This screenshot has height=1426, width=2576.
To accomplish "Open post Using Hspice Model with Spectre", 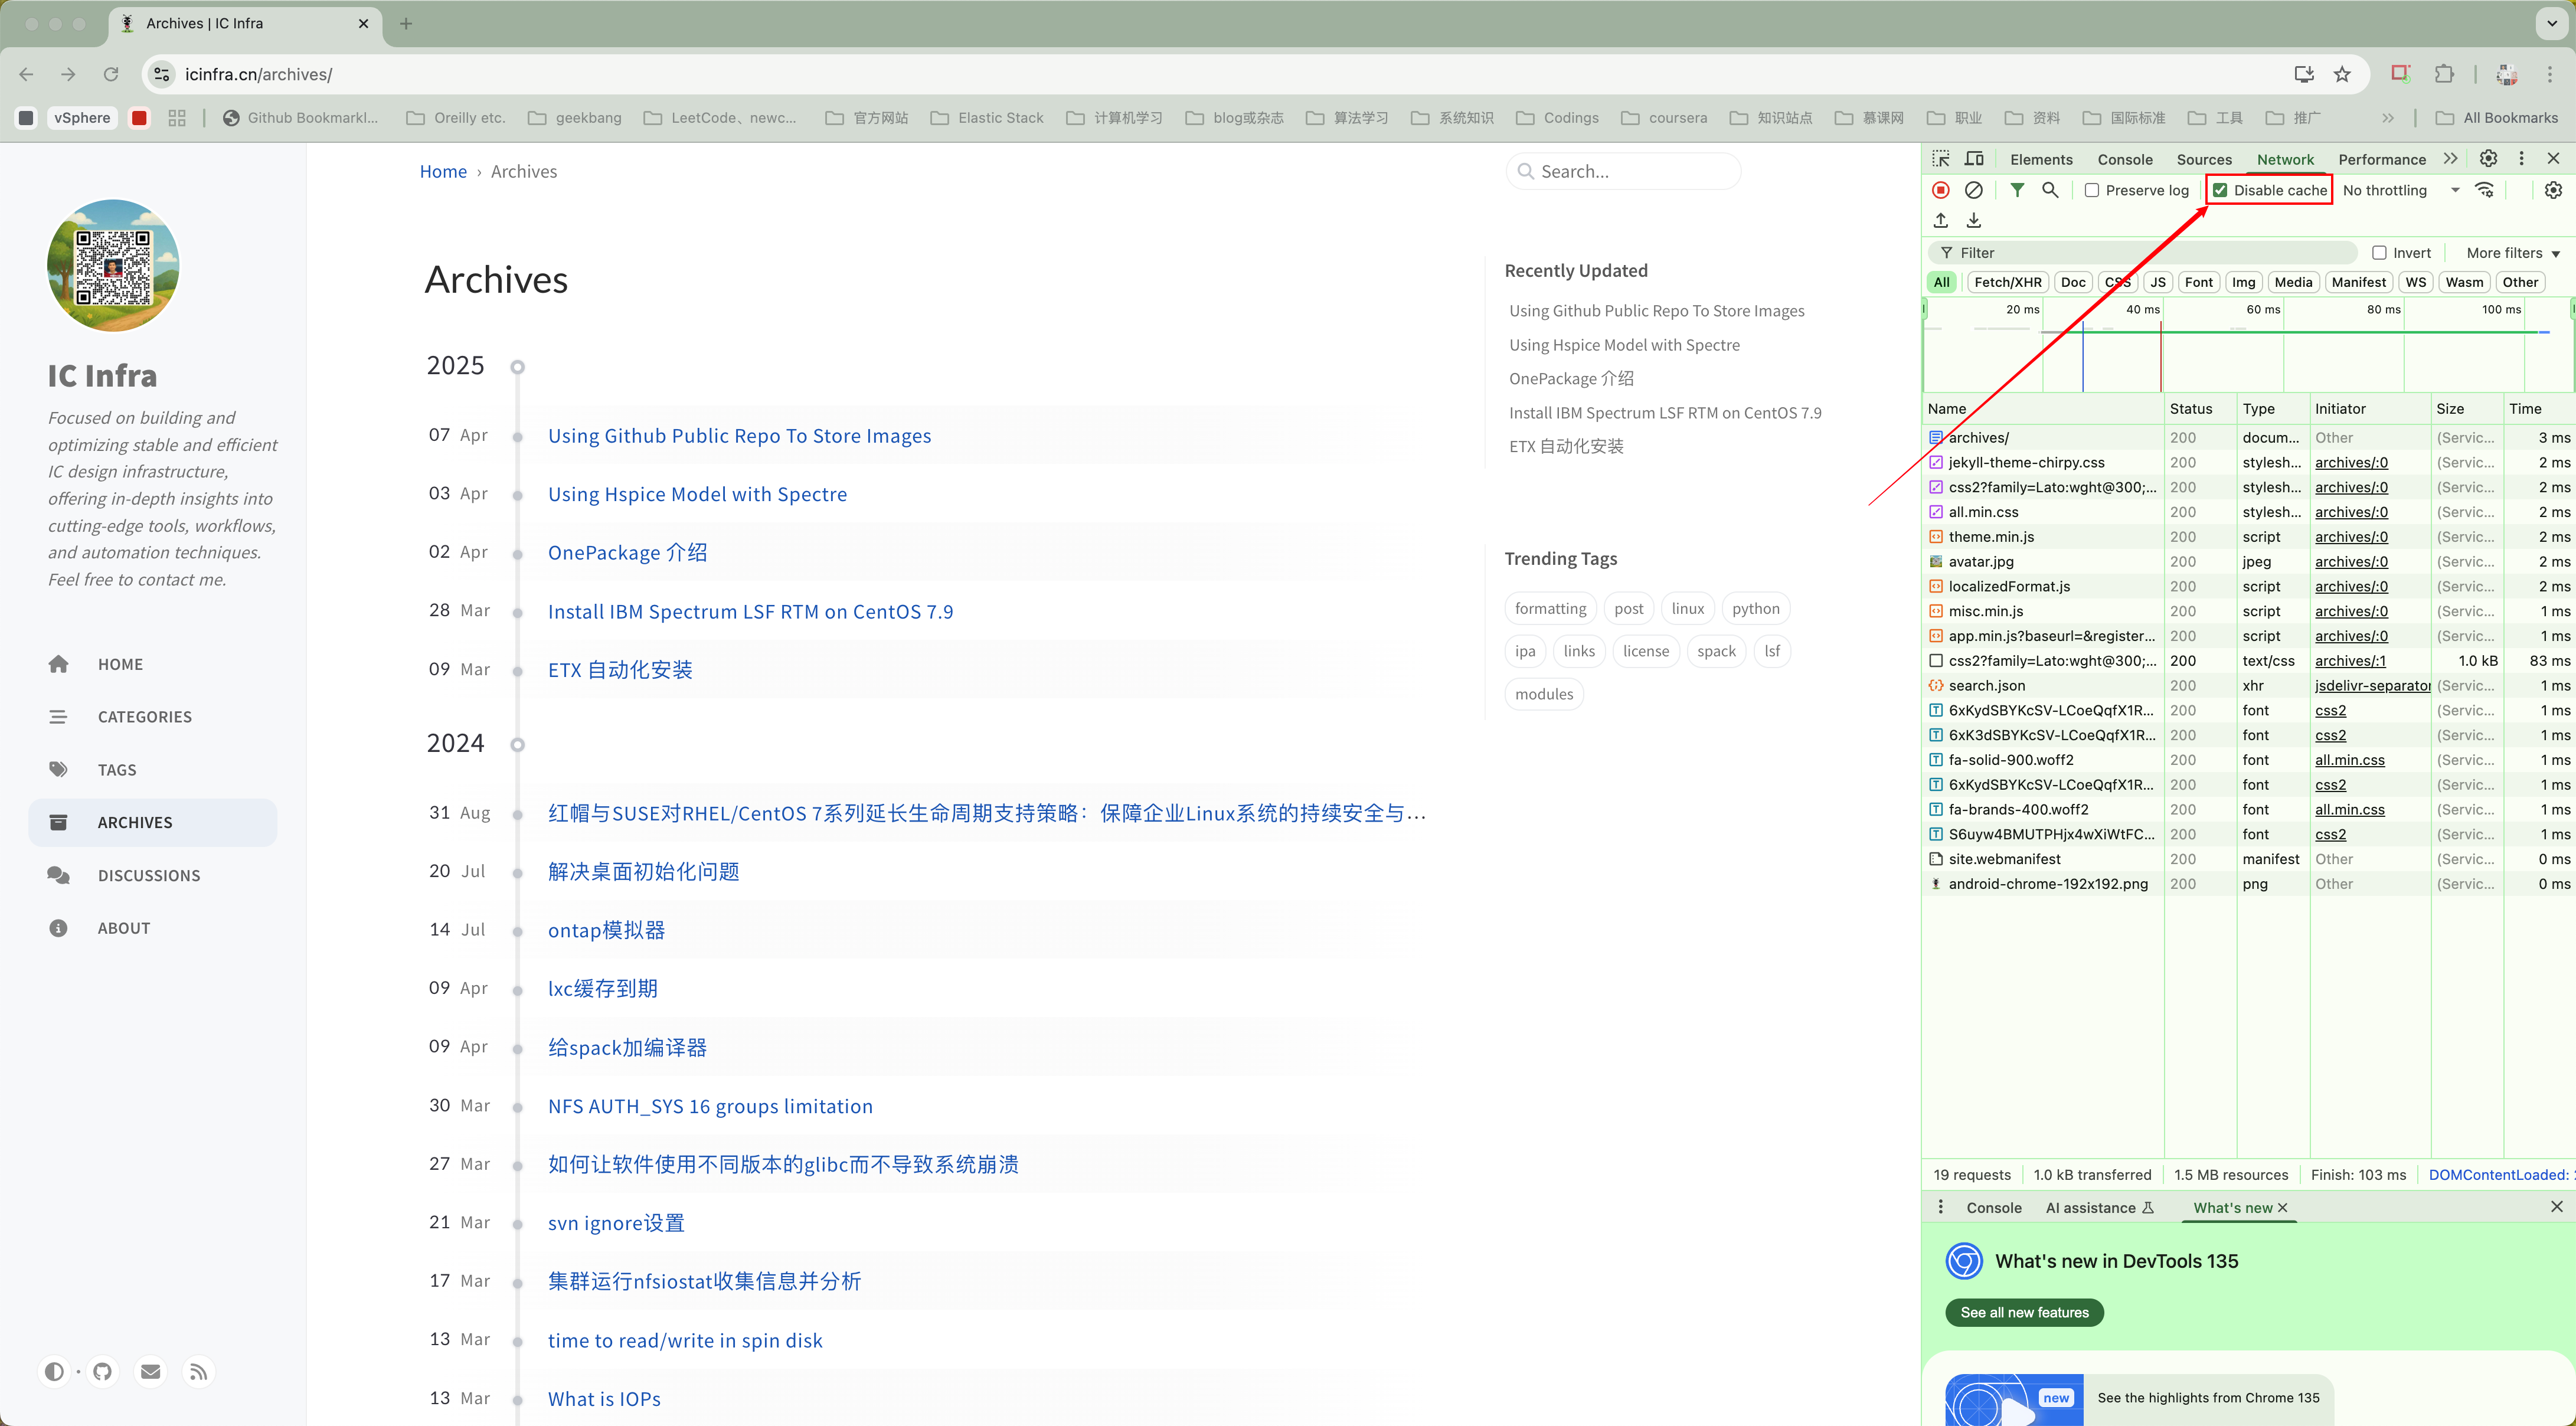I will coord(697,494).
